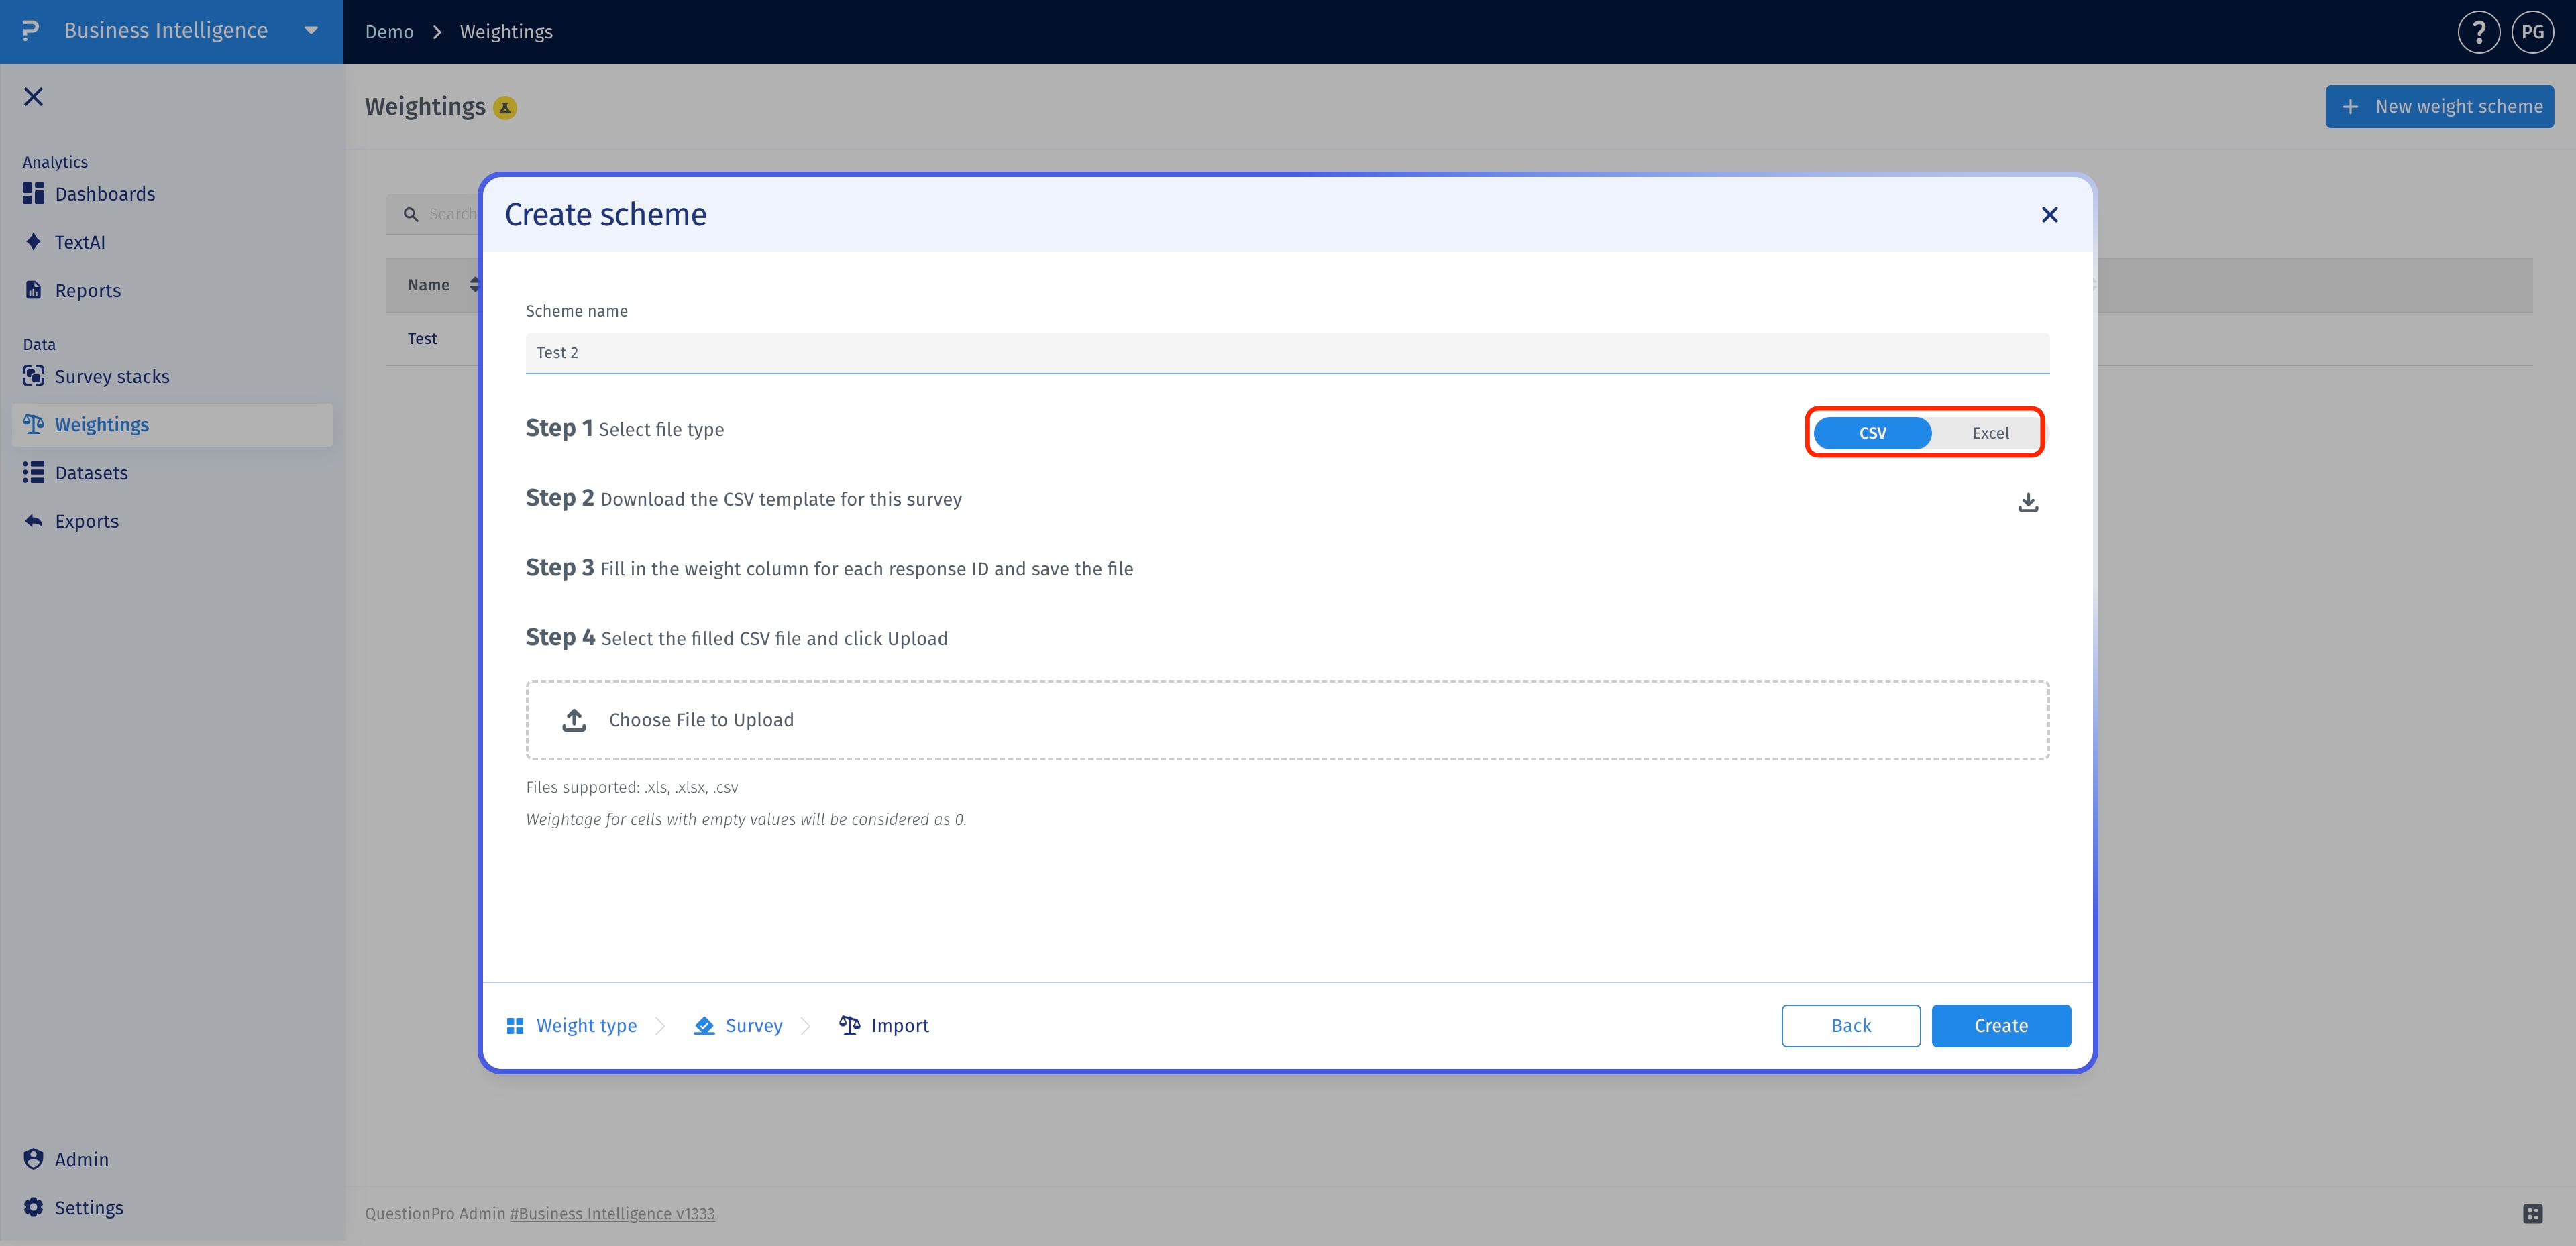Select CSV file type toggle
This screenshot has height=1246, width=2576.
[x=1872, y=433]
